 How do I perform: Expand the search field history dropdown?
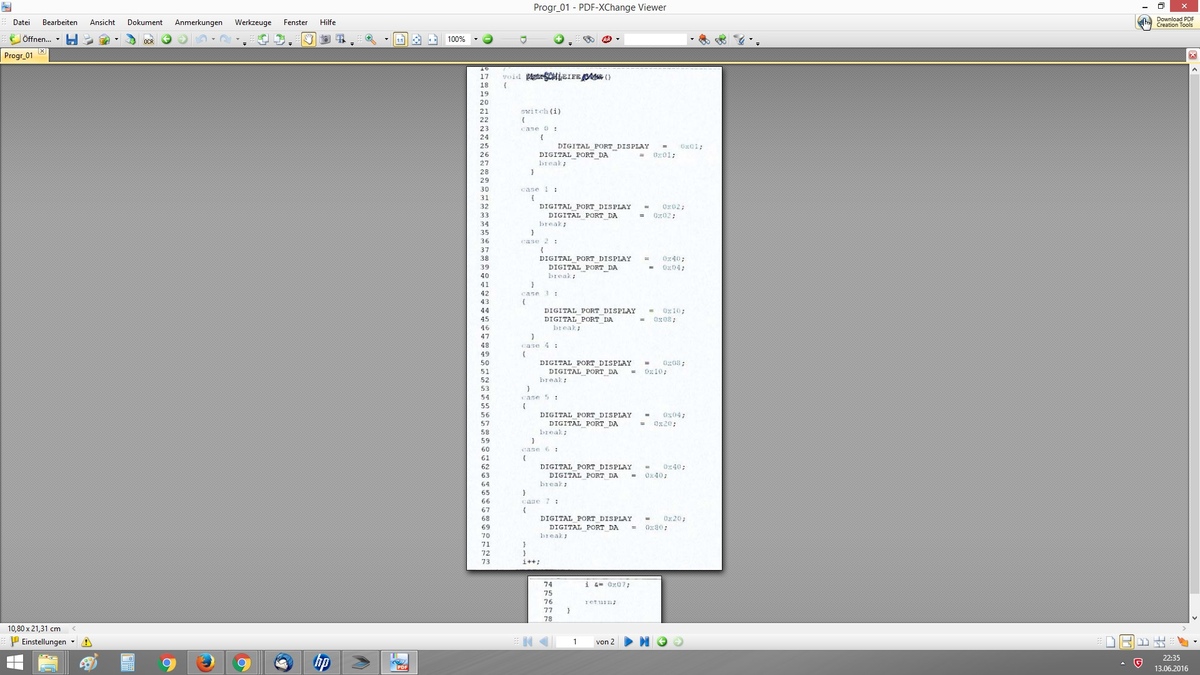(x=692, y=39)
